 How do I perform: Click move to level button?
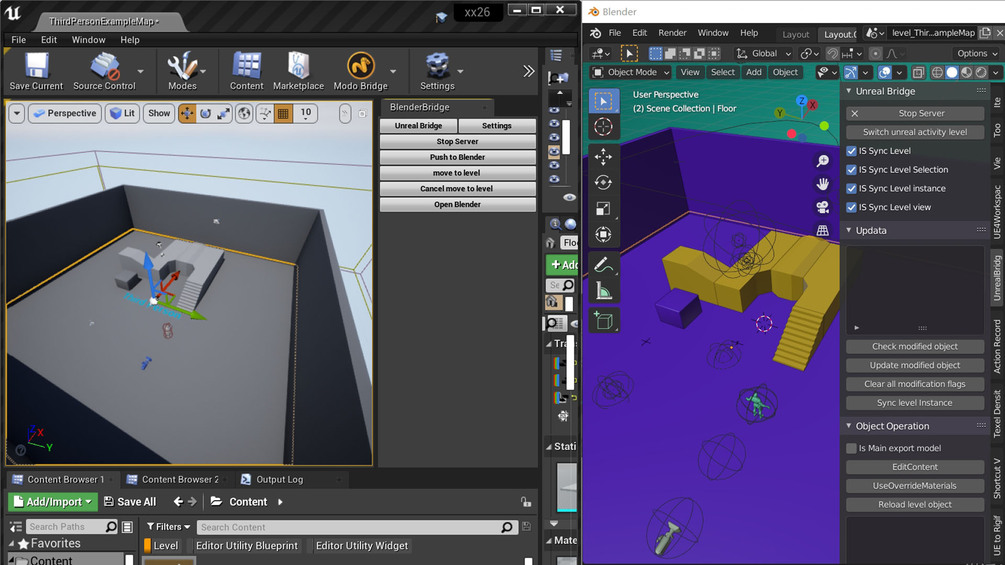click(457, 173)
